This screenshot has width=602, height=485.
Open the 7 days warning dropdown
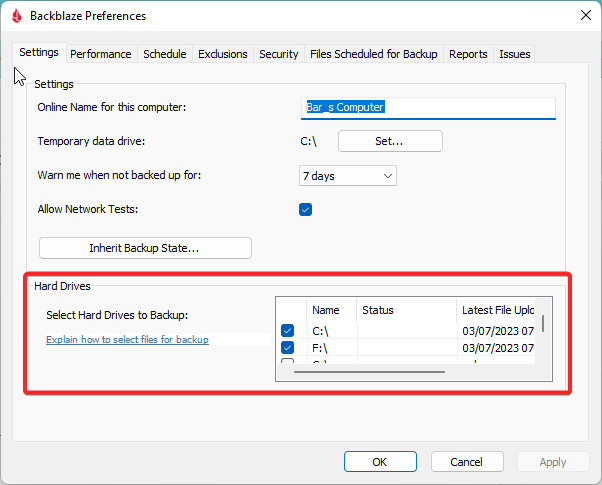point(347,176)
